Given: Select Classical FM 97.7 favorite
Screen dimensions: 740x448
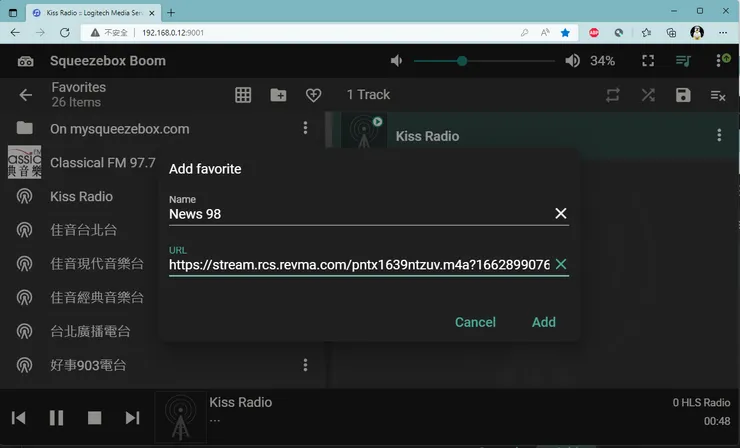Looking at the screenshot, I should (102, 163).
